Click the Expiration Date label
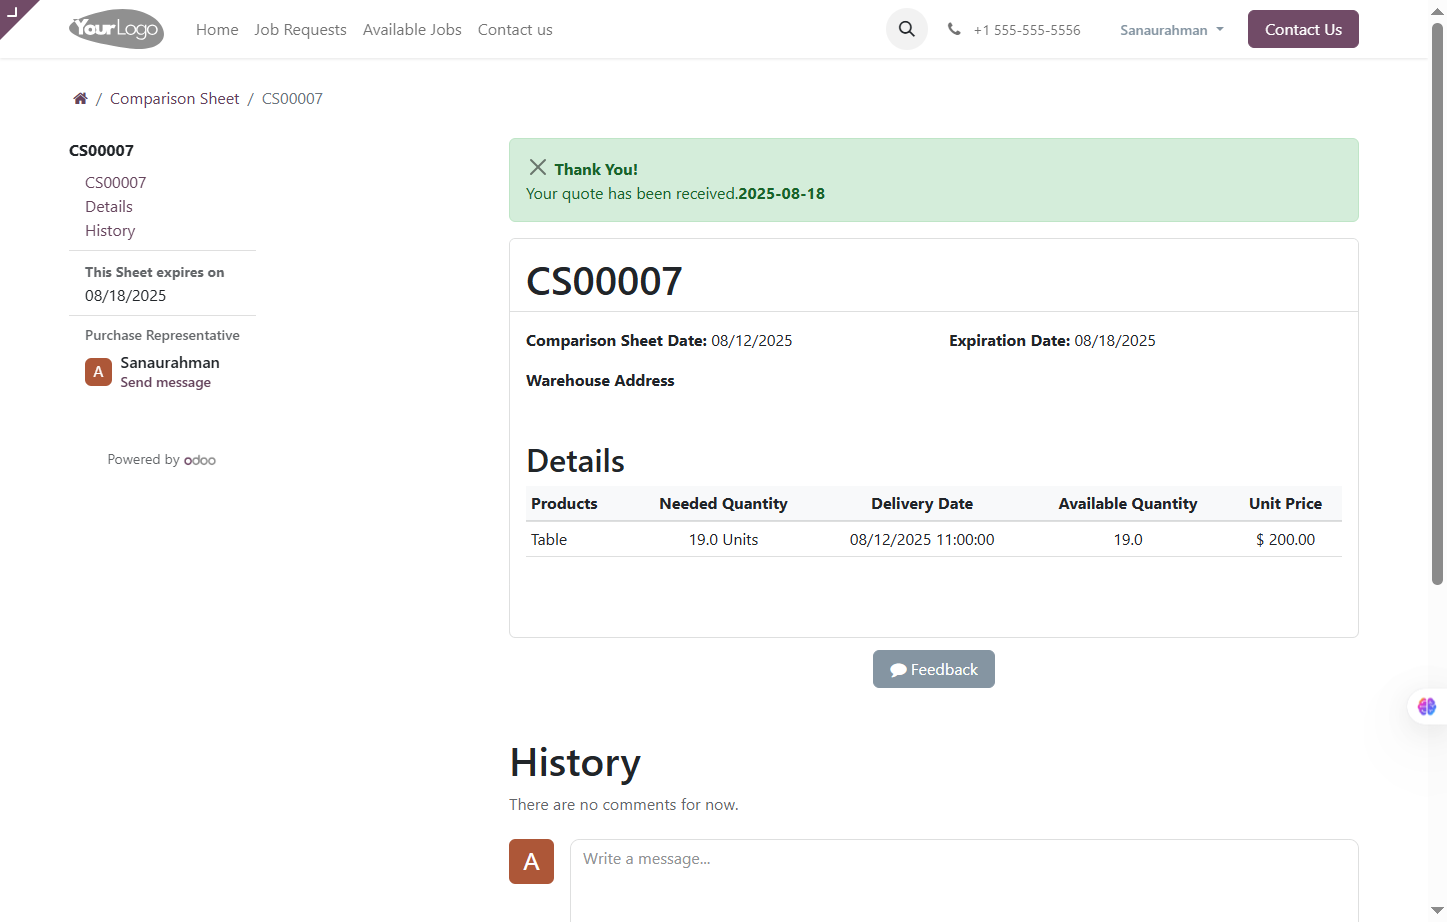This screenshot has width=1447, height=922. pos(1009,340)
